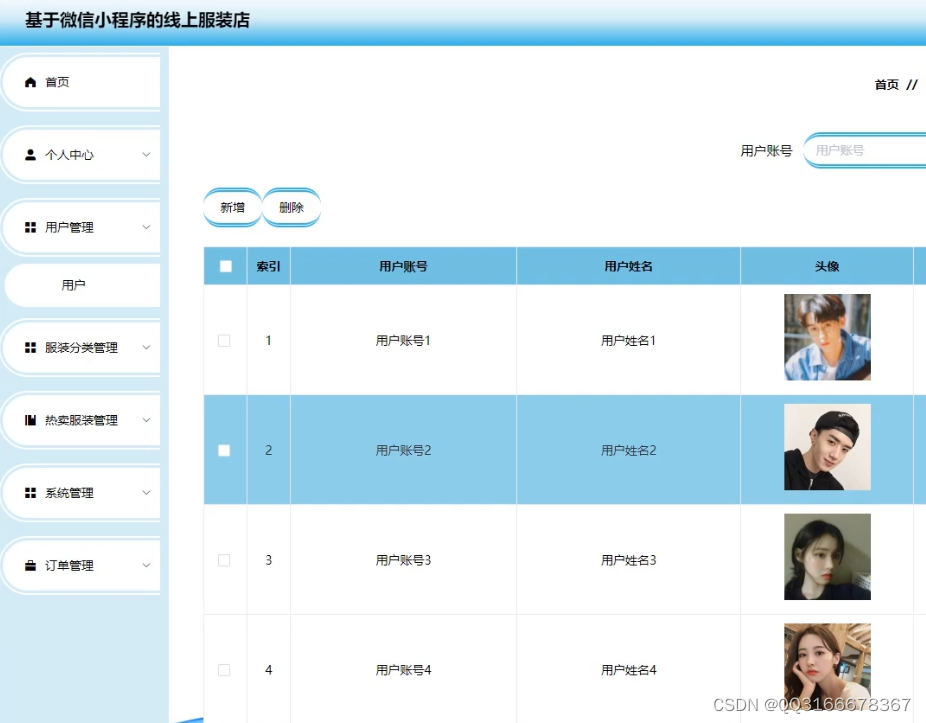
Task: Open the 服装分类管理 sidebar menu
Action: pyautogui.click(x=81, y=347)
